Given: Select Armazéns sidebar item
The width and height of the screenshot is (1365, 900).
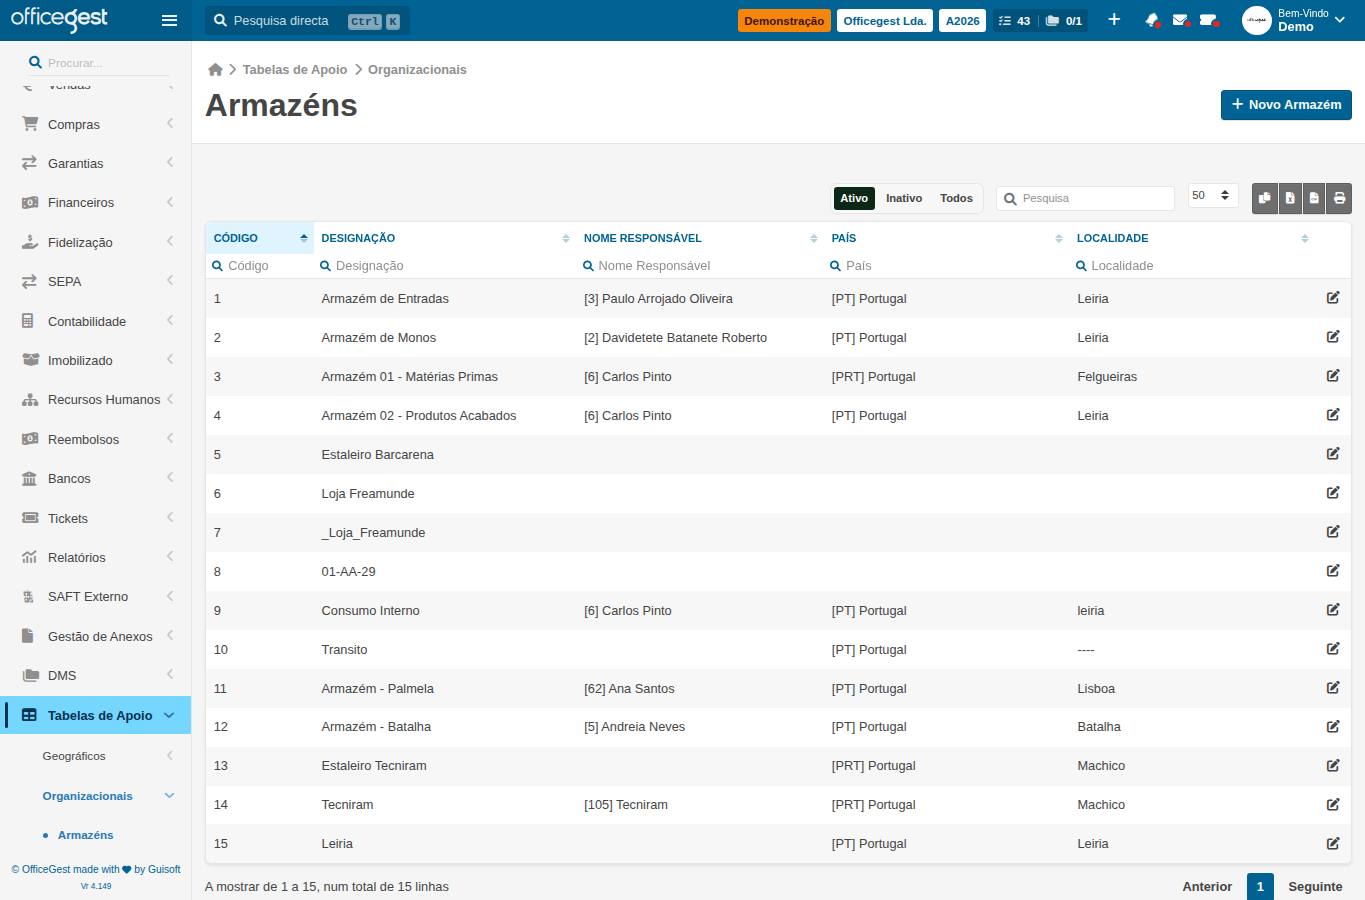Looking at the screenshot, I should pyautogui.click(x=85, y=835).
